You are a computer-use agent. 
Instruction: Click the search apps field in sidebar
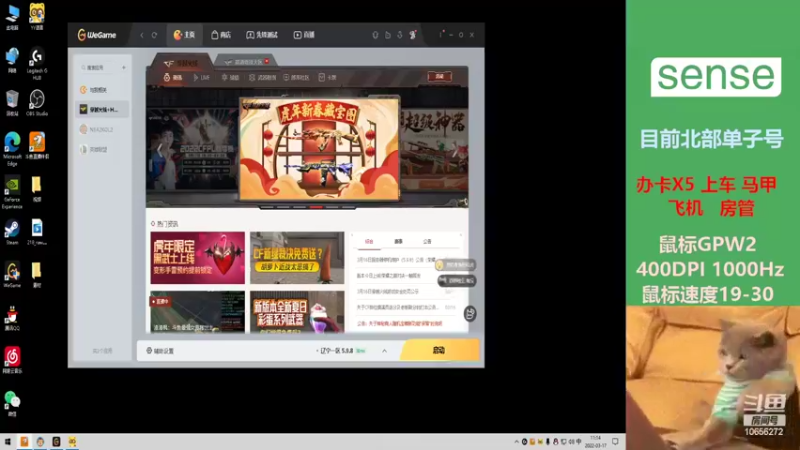click(98, 67)
